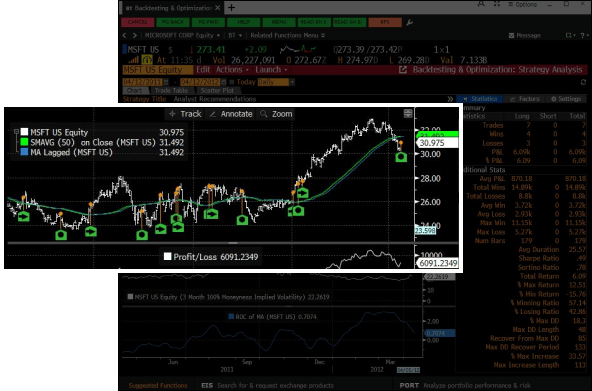Click the blue MA Lagged legend swatch

pos(24,152)
